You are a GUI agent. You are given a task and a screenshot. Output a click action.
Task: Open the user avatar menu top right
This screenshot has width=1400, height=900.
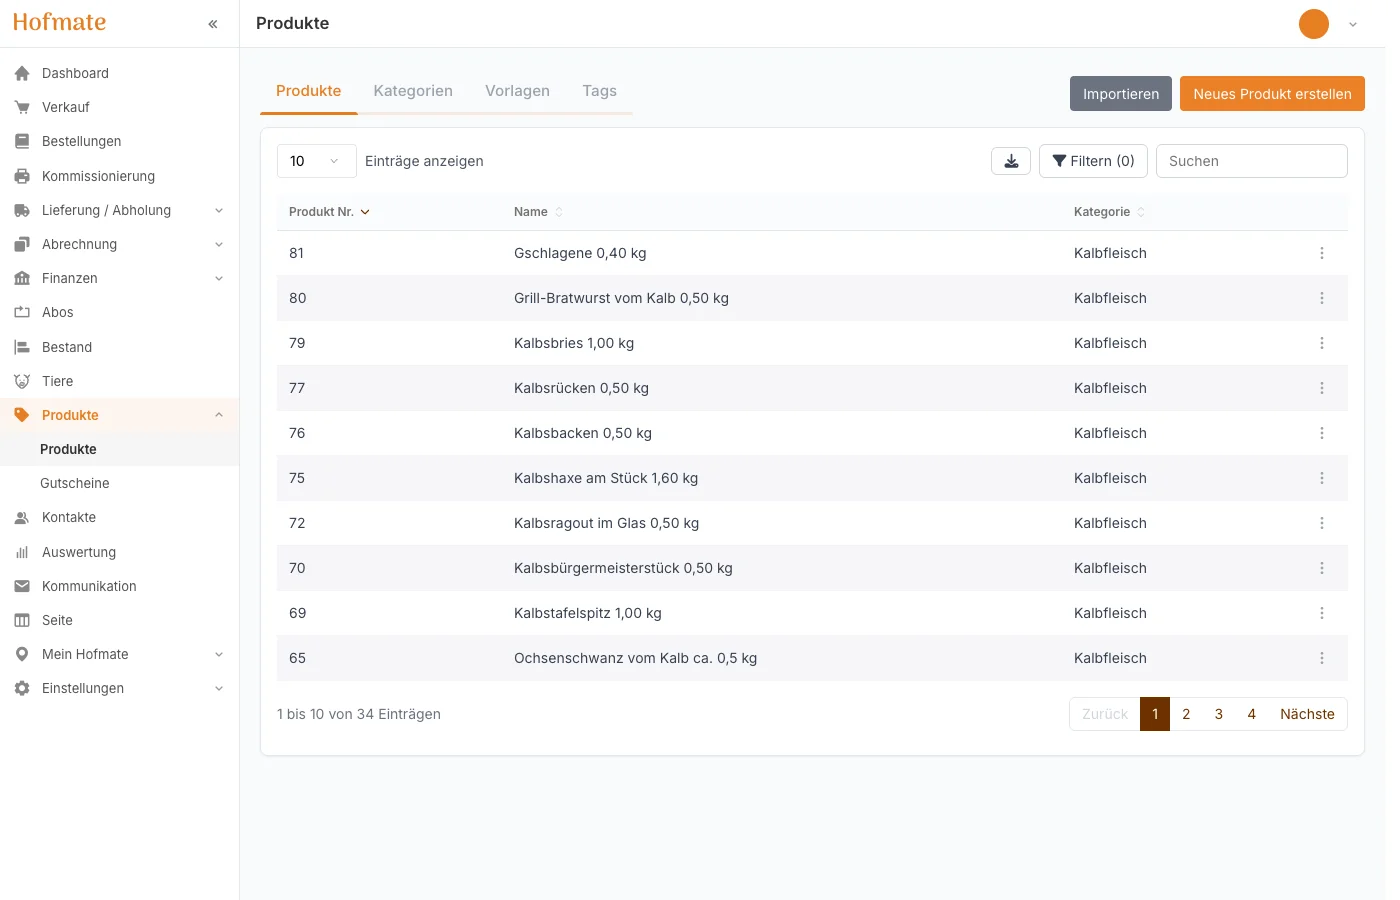click(1313, 23)
